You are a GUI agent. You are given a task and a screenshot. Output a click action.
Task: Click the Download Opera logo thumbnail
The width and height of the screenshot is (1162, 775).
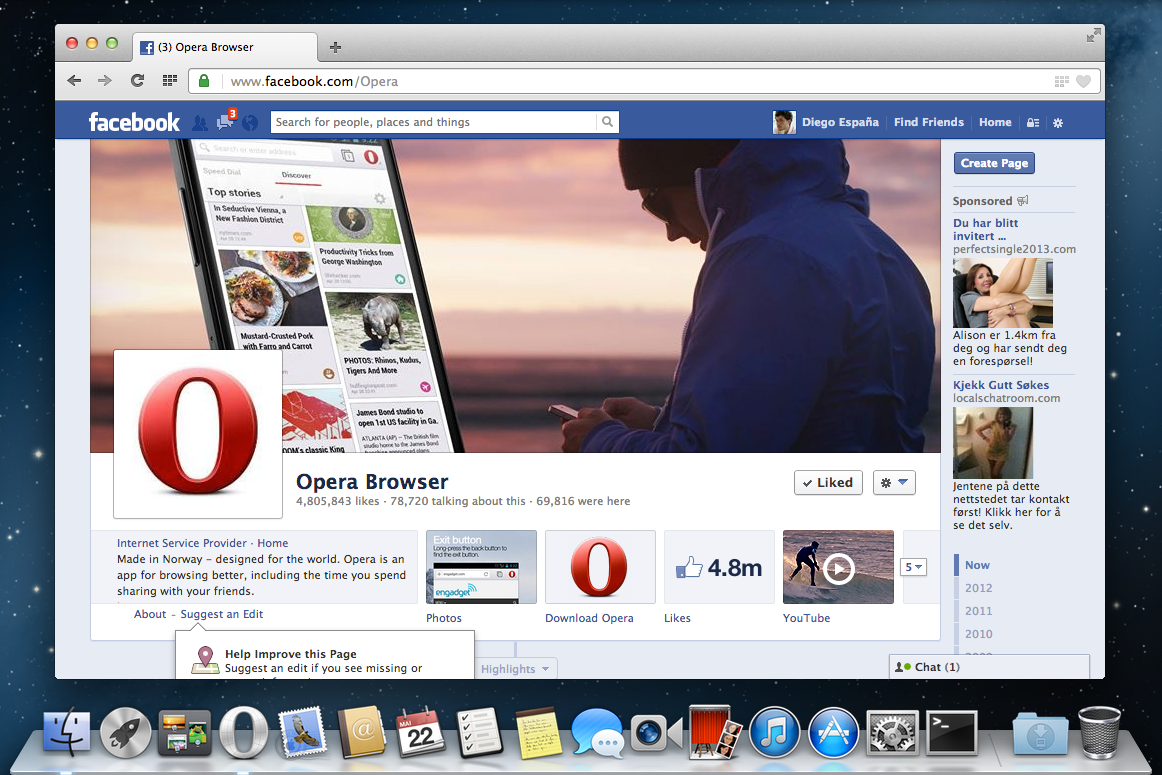(600, 567)
